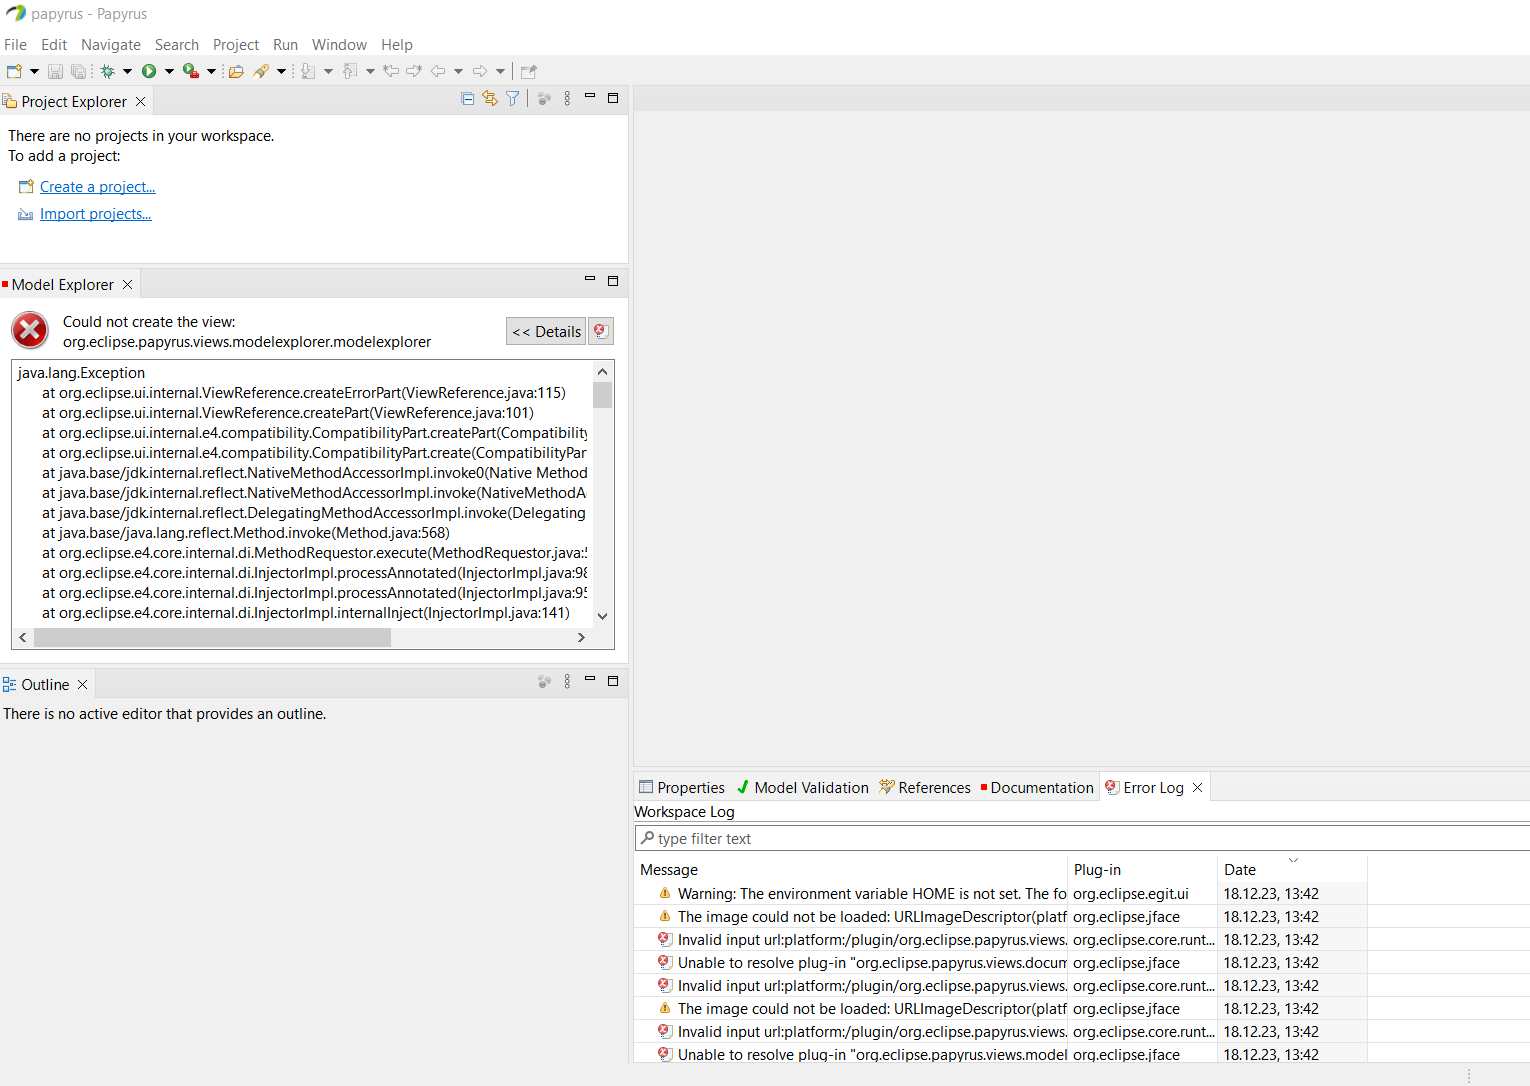
Task: Launch Debug using the bug icon
Action: [x=108, y=71]
